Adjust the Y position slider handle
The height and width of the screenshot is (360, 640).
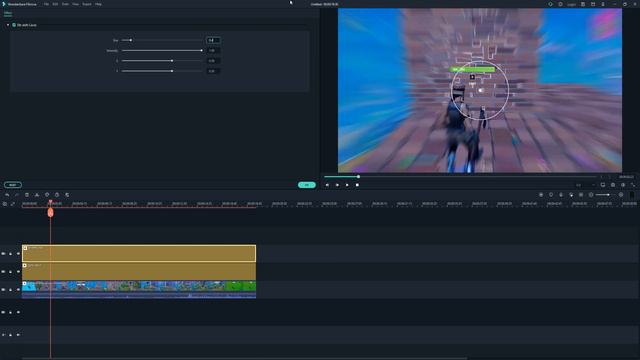pos(172,71)
